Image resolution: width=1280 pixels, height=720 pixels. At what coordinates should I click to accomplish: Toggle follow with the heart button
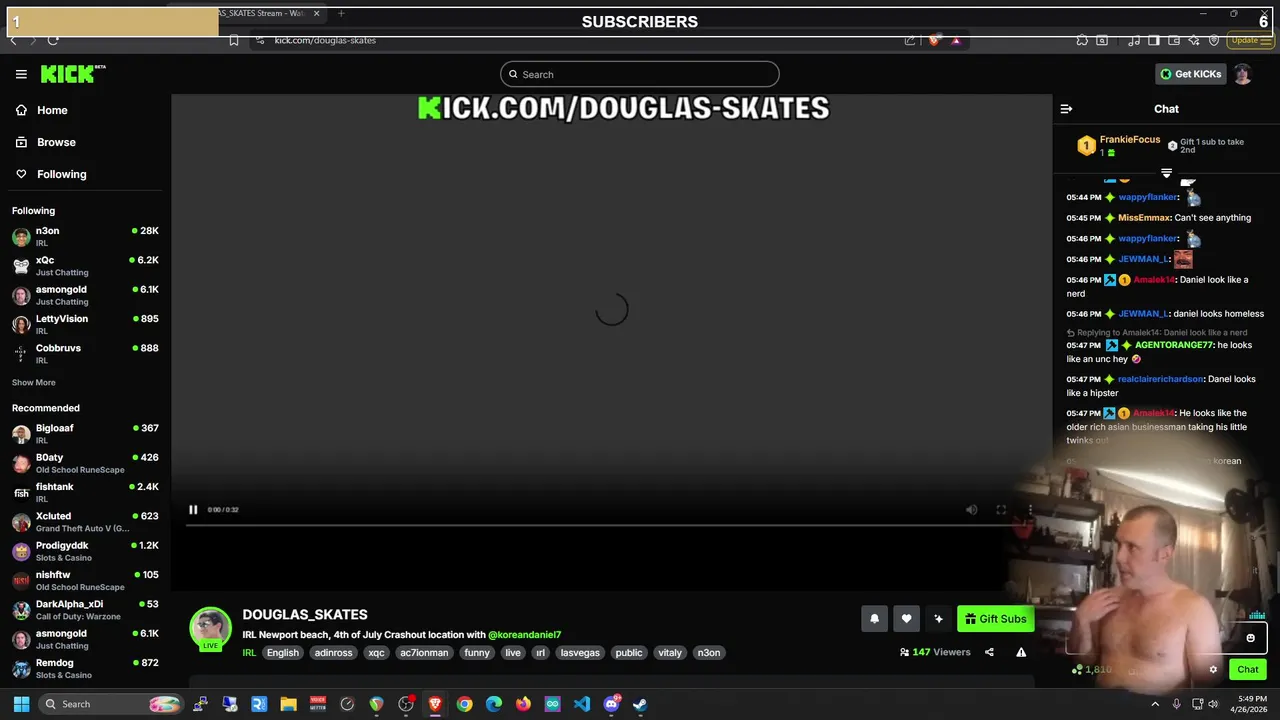pyautogui.click(x=906, y=619)
